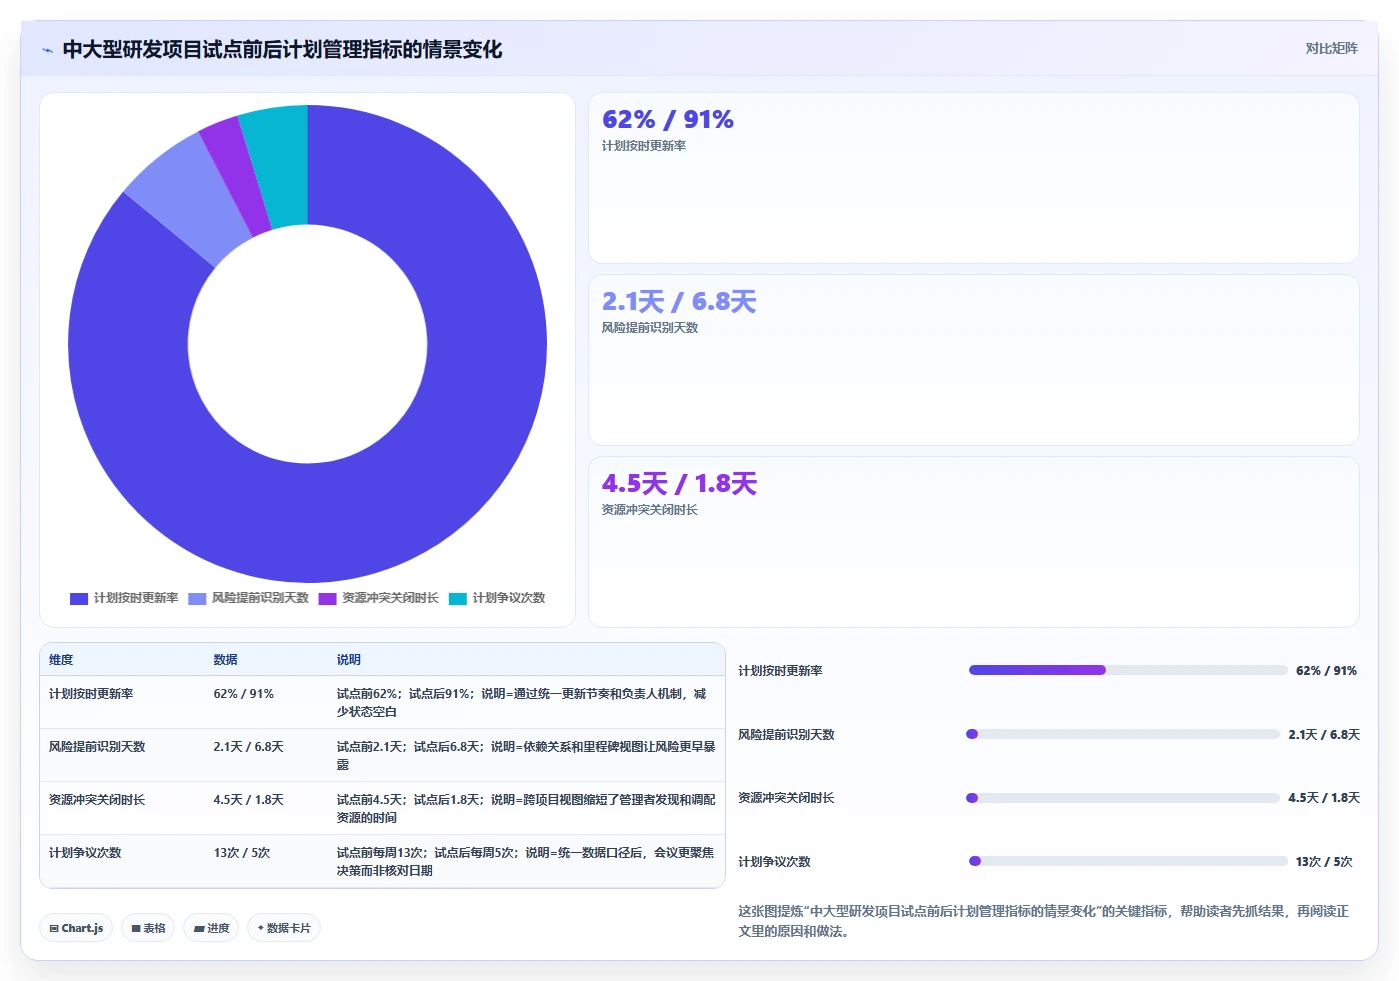
Task: Click the 62% / 91% value after the progress bar
Action: (1326, 671)
